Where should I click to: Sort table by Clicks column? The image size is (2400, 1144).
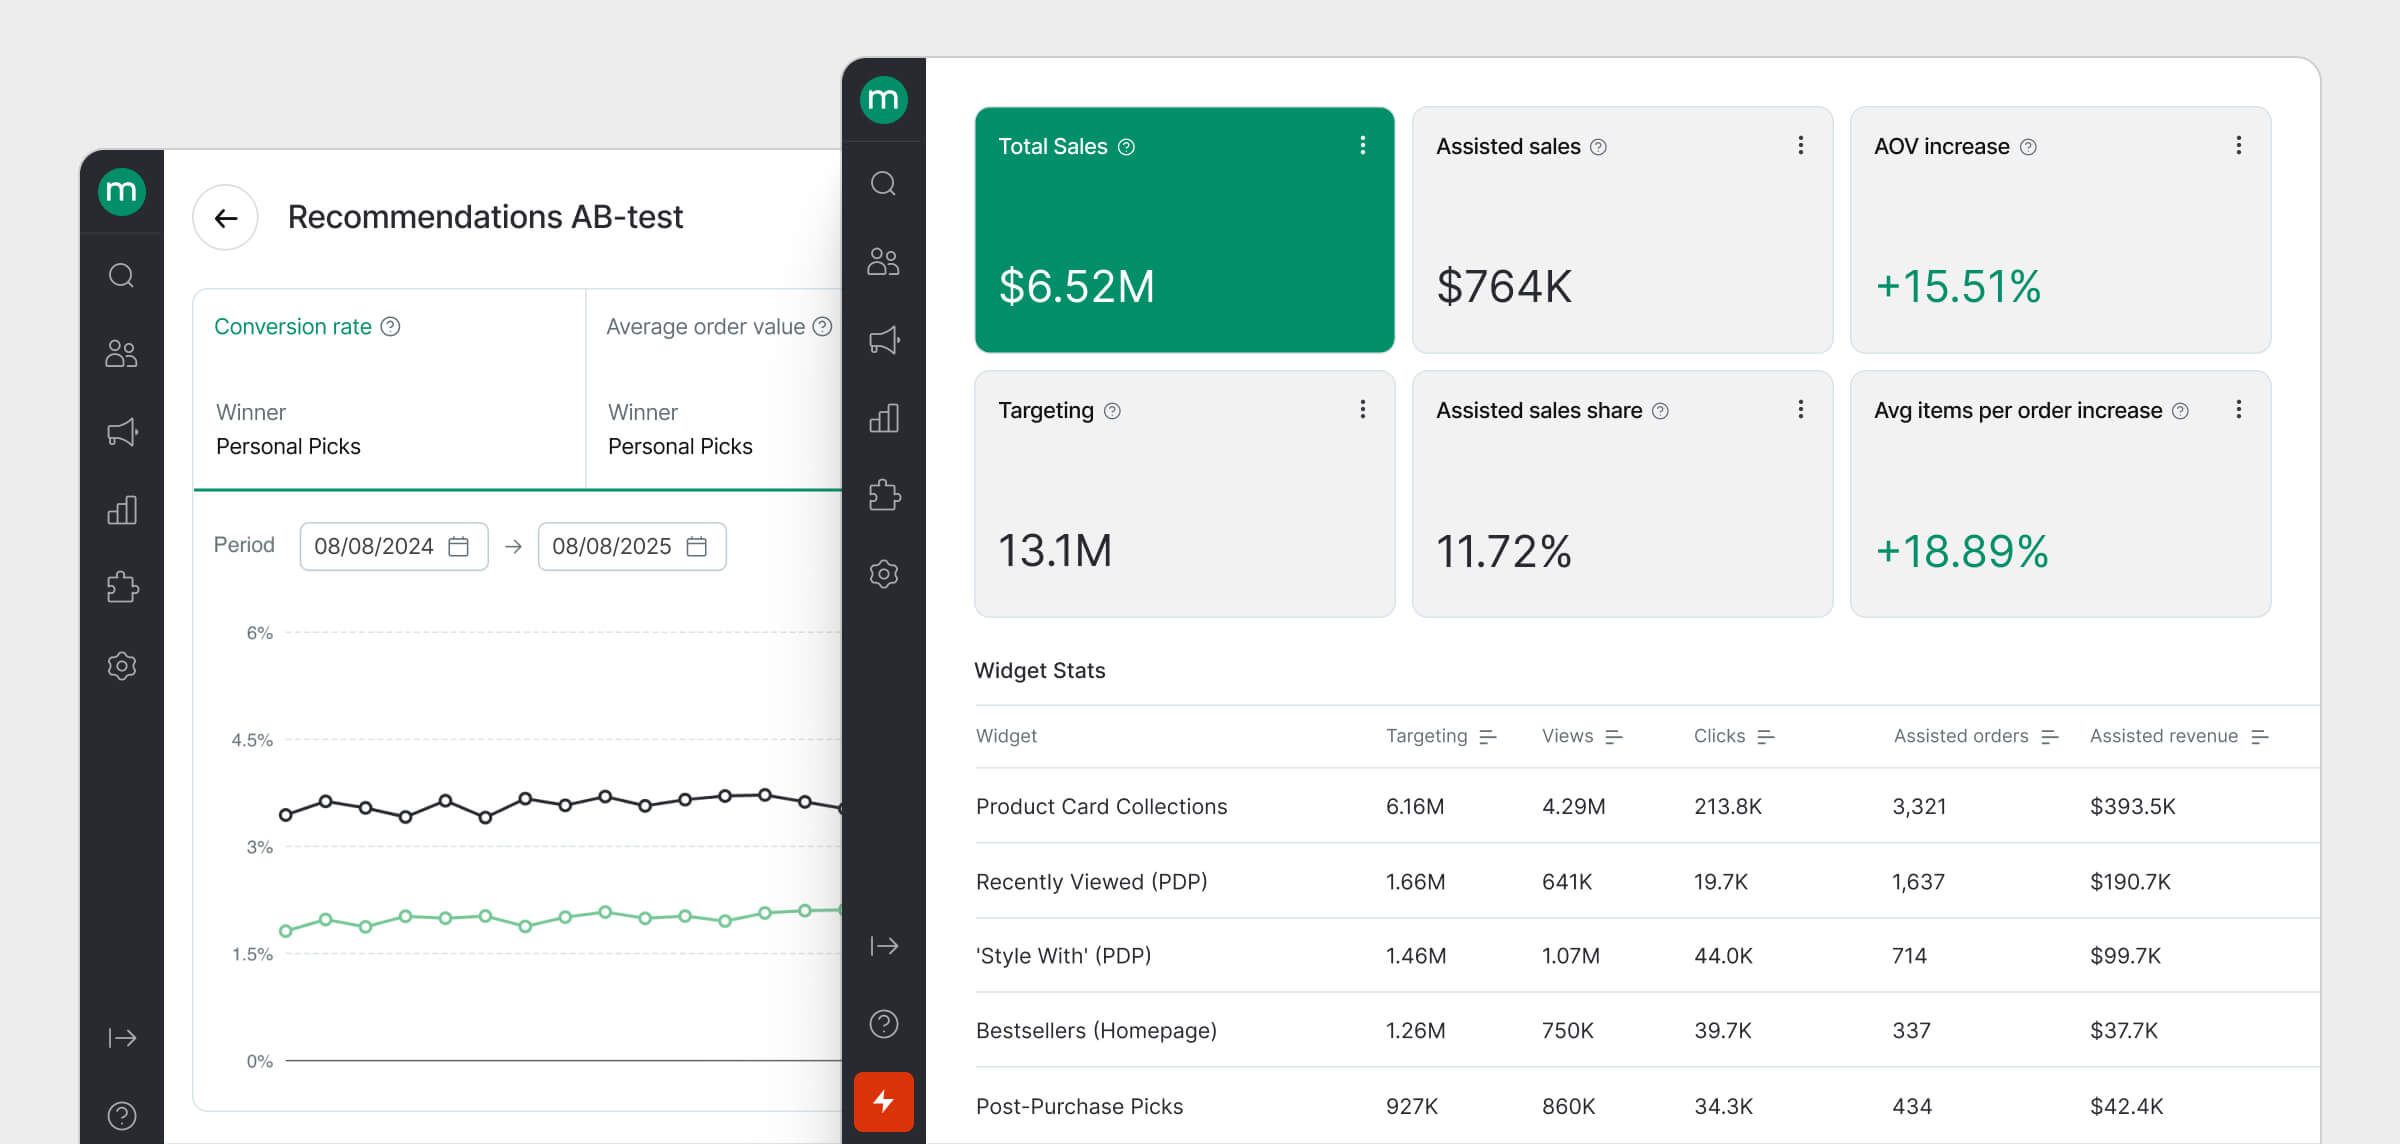click(1765, 737)
